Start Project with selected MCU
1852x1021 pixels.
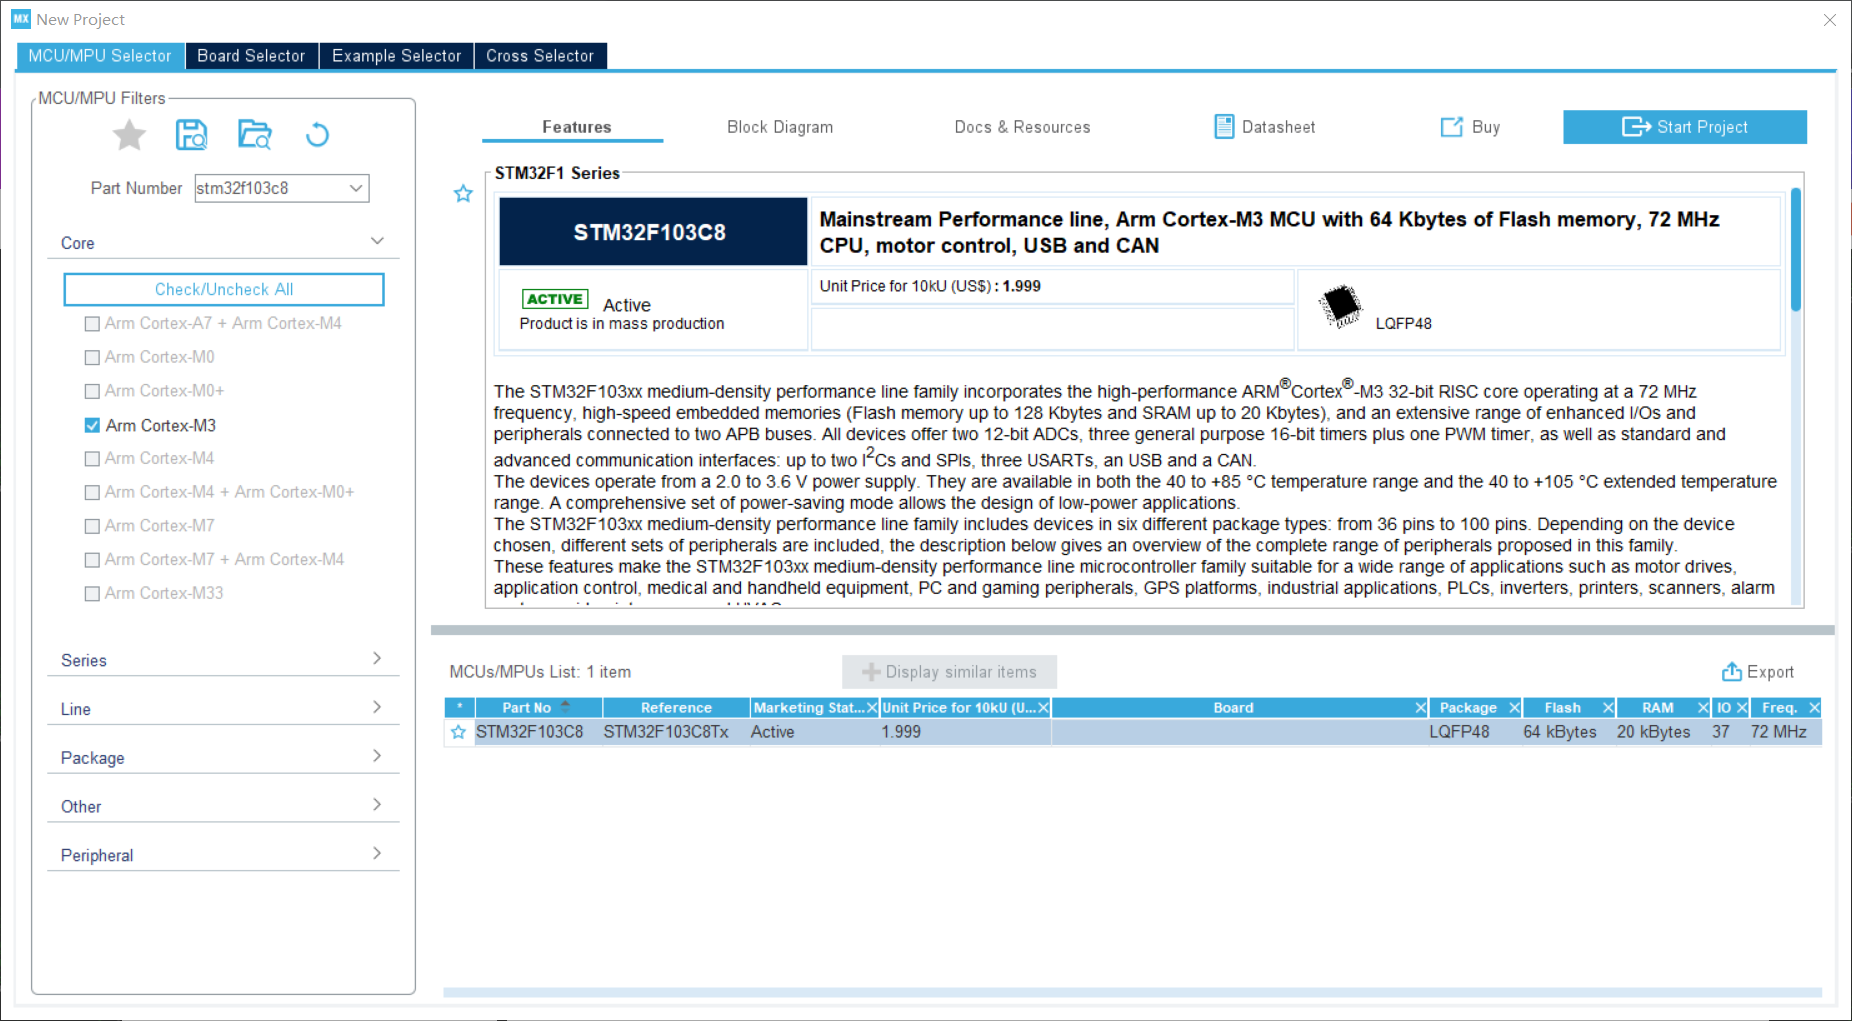1685,127
